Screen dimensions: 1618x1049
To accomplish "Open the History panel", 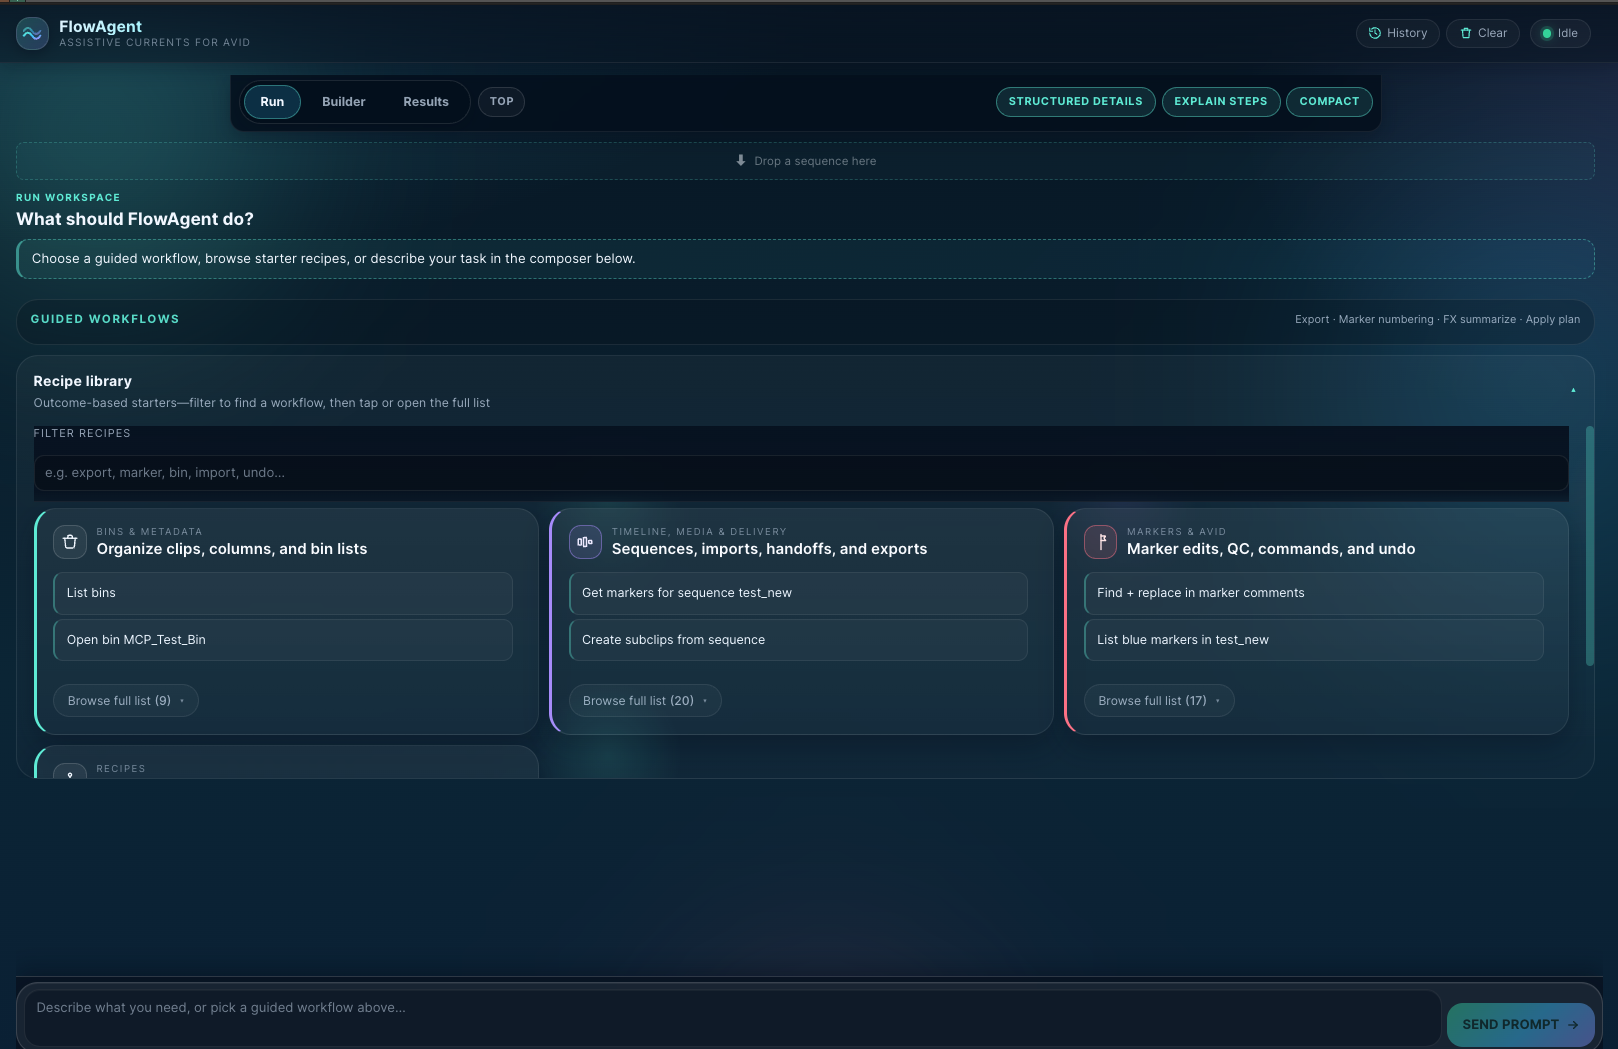I will pyautogui.click(x=1397, y=33).
